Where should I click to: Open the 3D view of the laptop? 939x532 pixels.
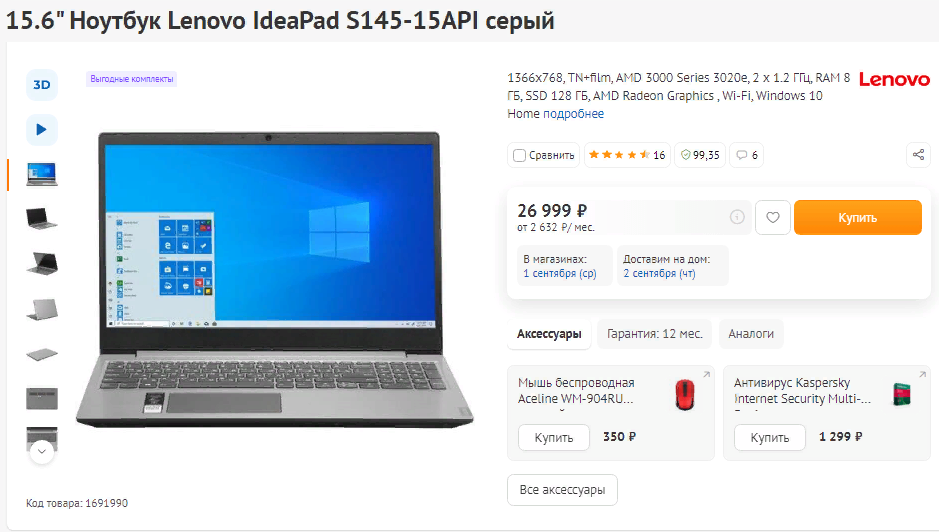click(41, 85)
